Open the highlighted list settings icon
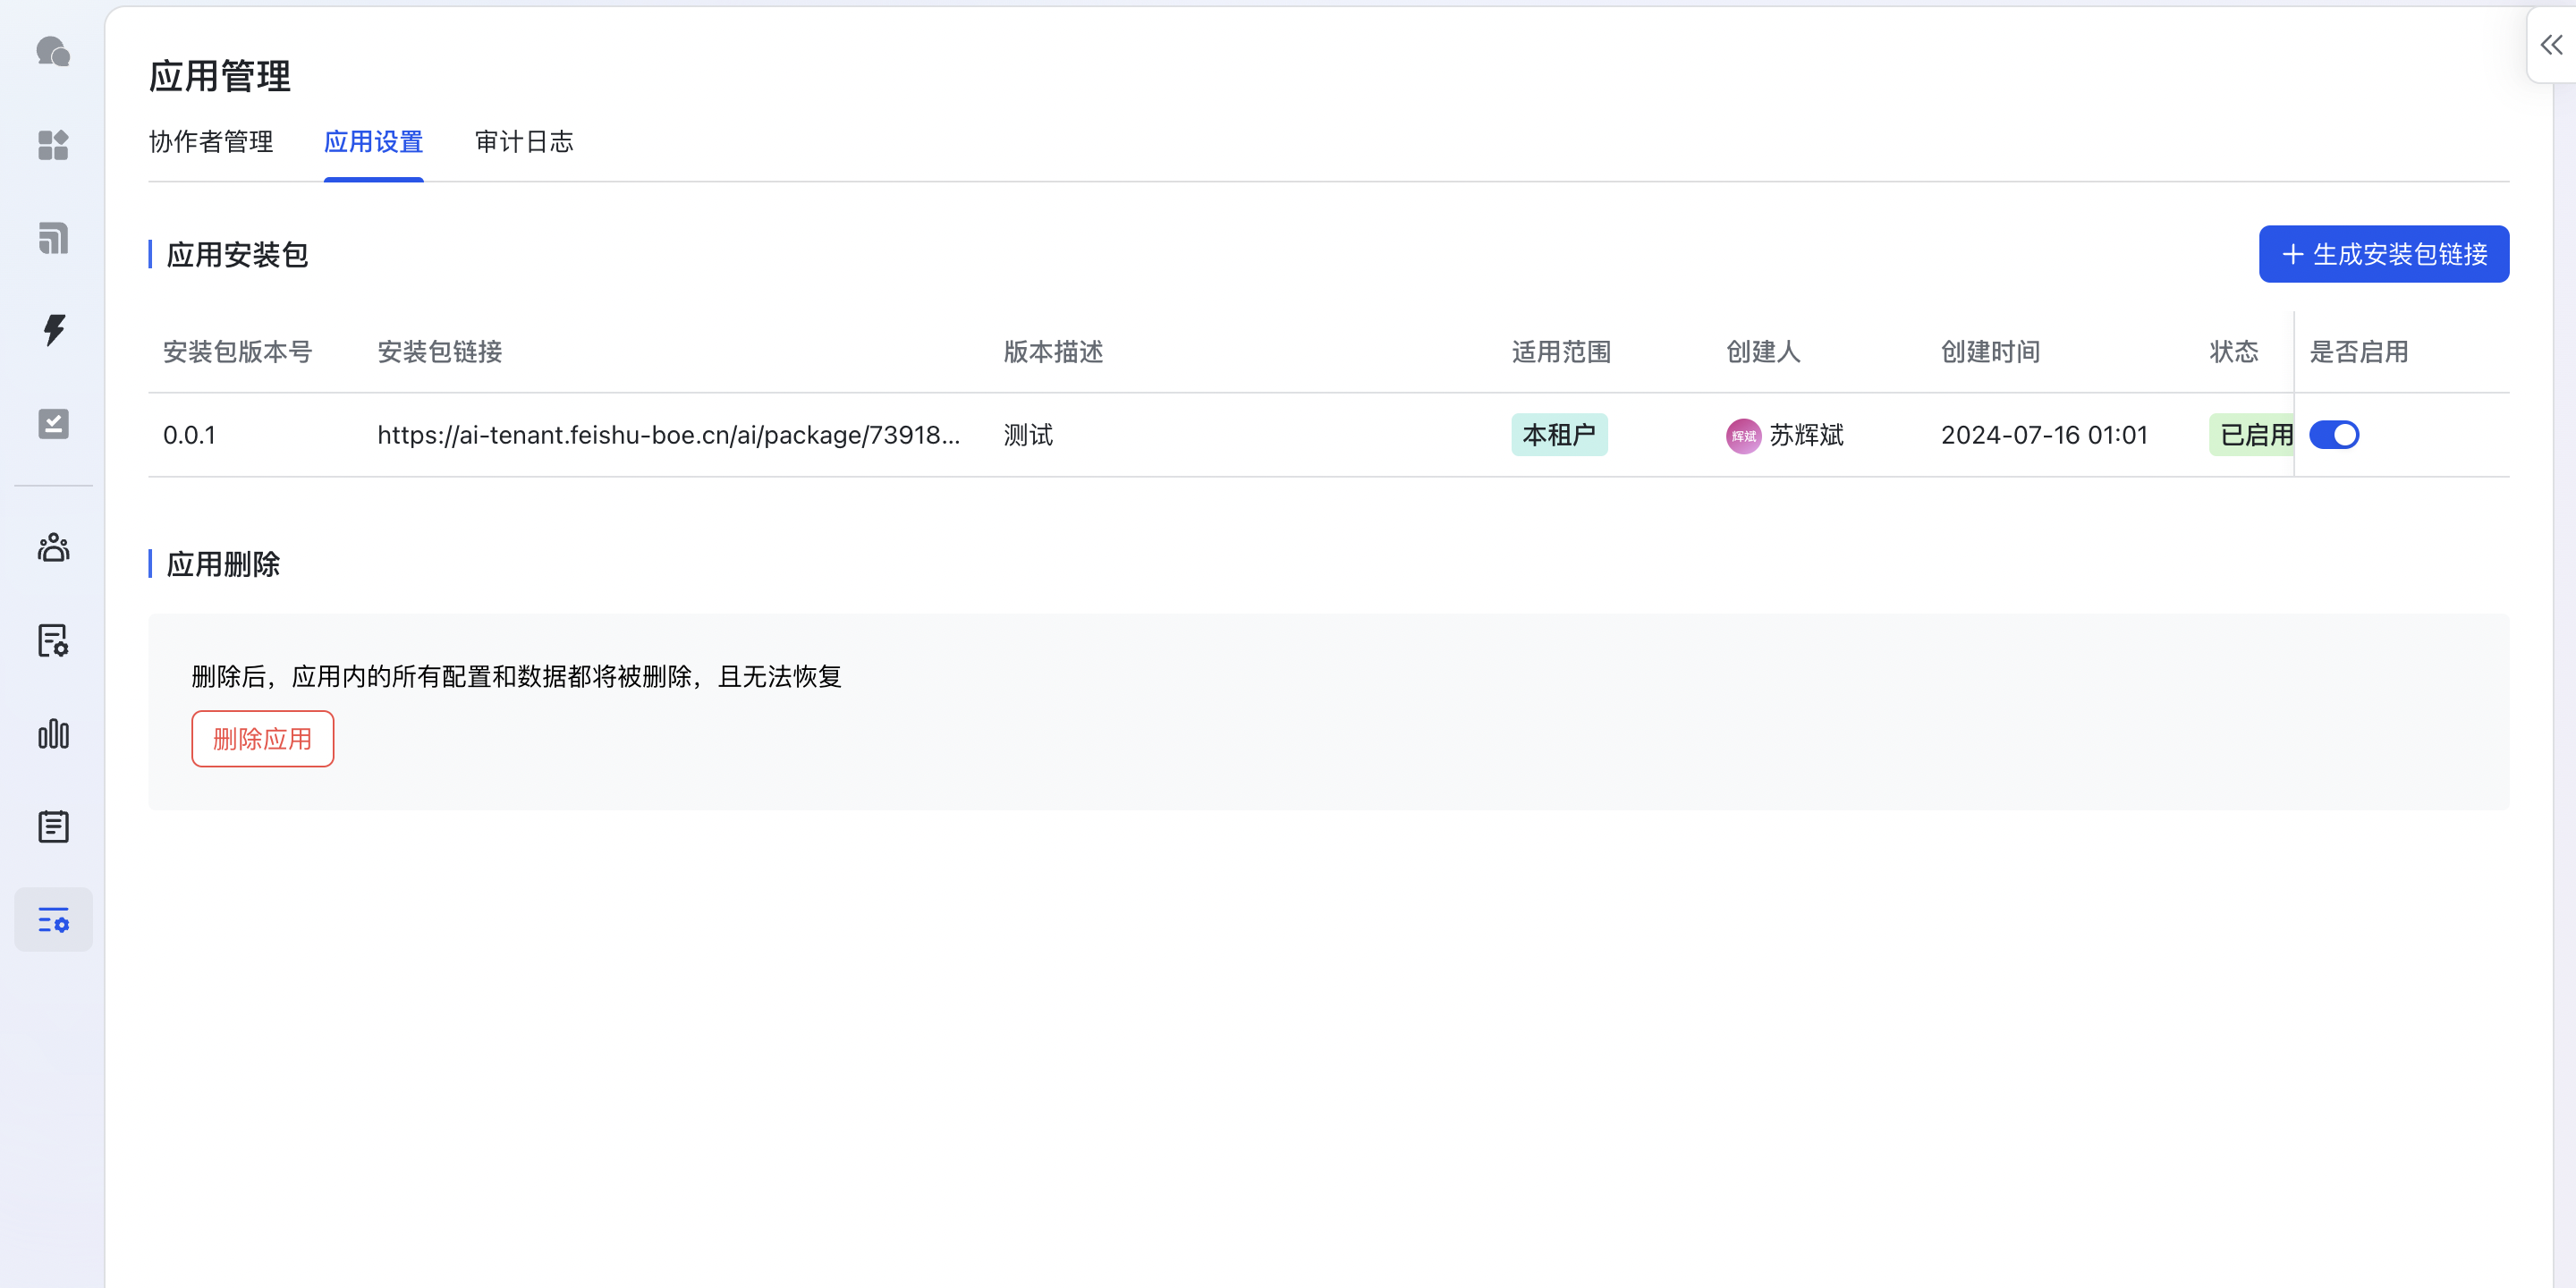 click(53, 920)
